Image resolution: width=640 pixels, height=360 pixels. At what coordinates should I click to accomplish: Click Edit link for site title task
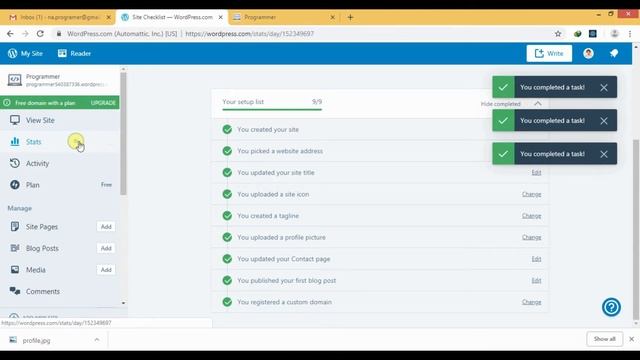tap(536, 173)
